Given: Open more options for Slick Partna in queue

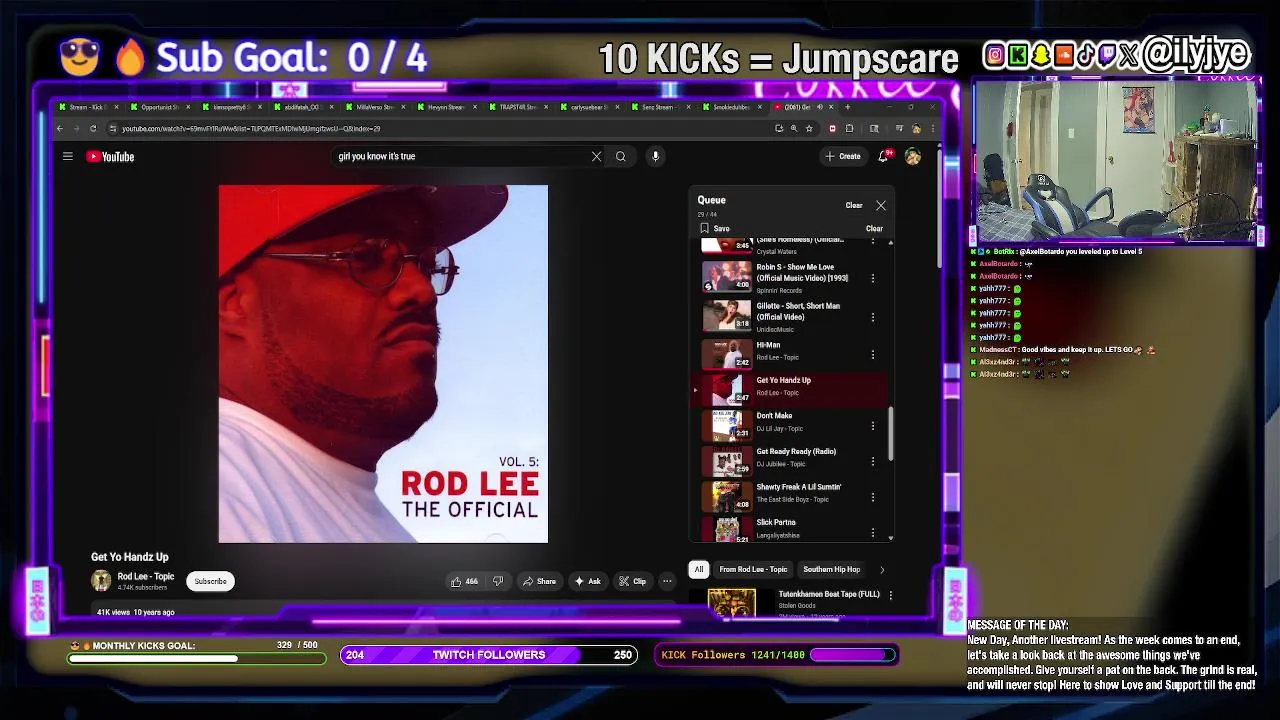Looking at the screenshot, I should 873,532.
